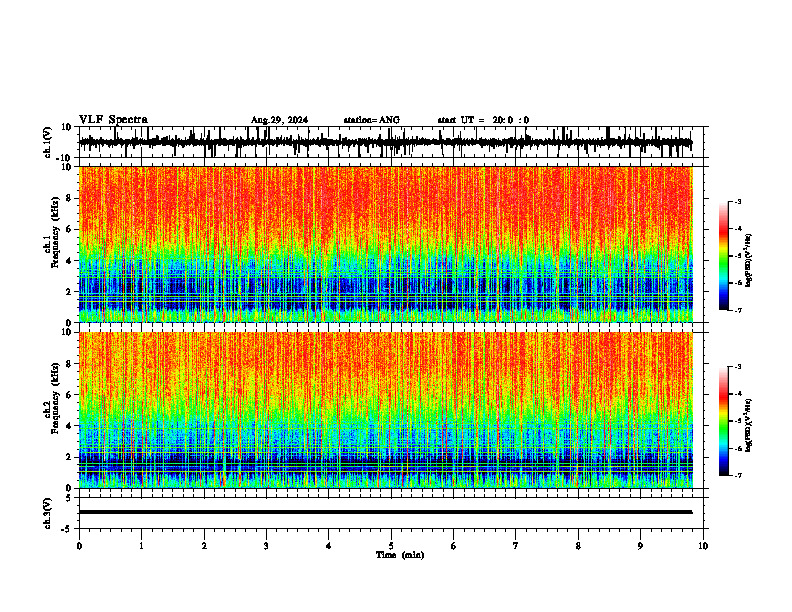This screenshot has height=612, width=792.
Task: Click the 'station= ANG' header label
Action: coord(372,120)
